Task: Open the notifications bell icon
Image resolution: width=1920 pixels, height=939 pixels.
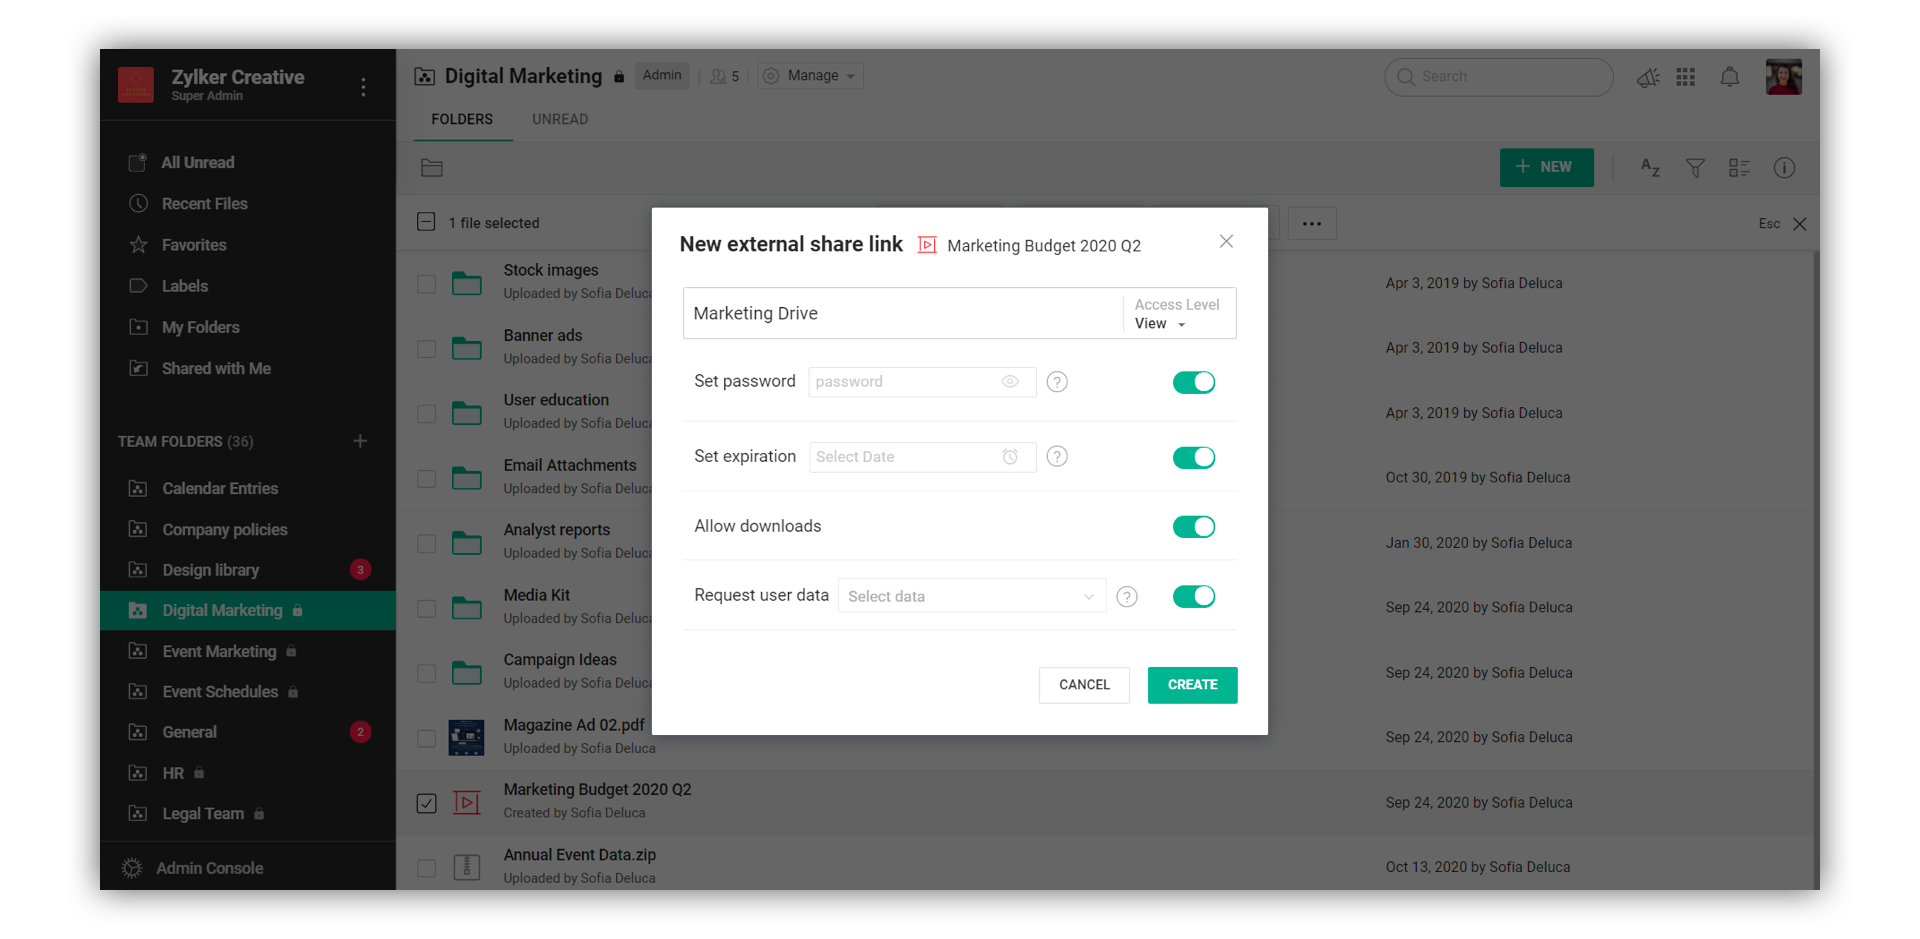Action: click(x=1729, y=77)
